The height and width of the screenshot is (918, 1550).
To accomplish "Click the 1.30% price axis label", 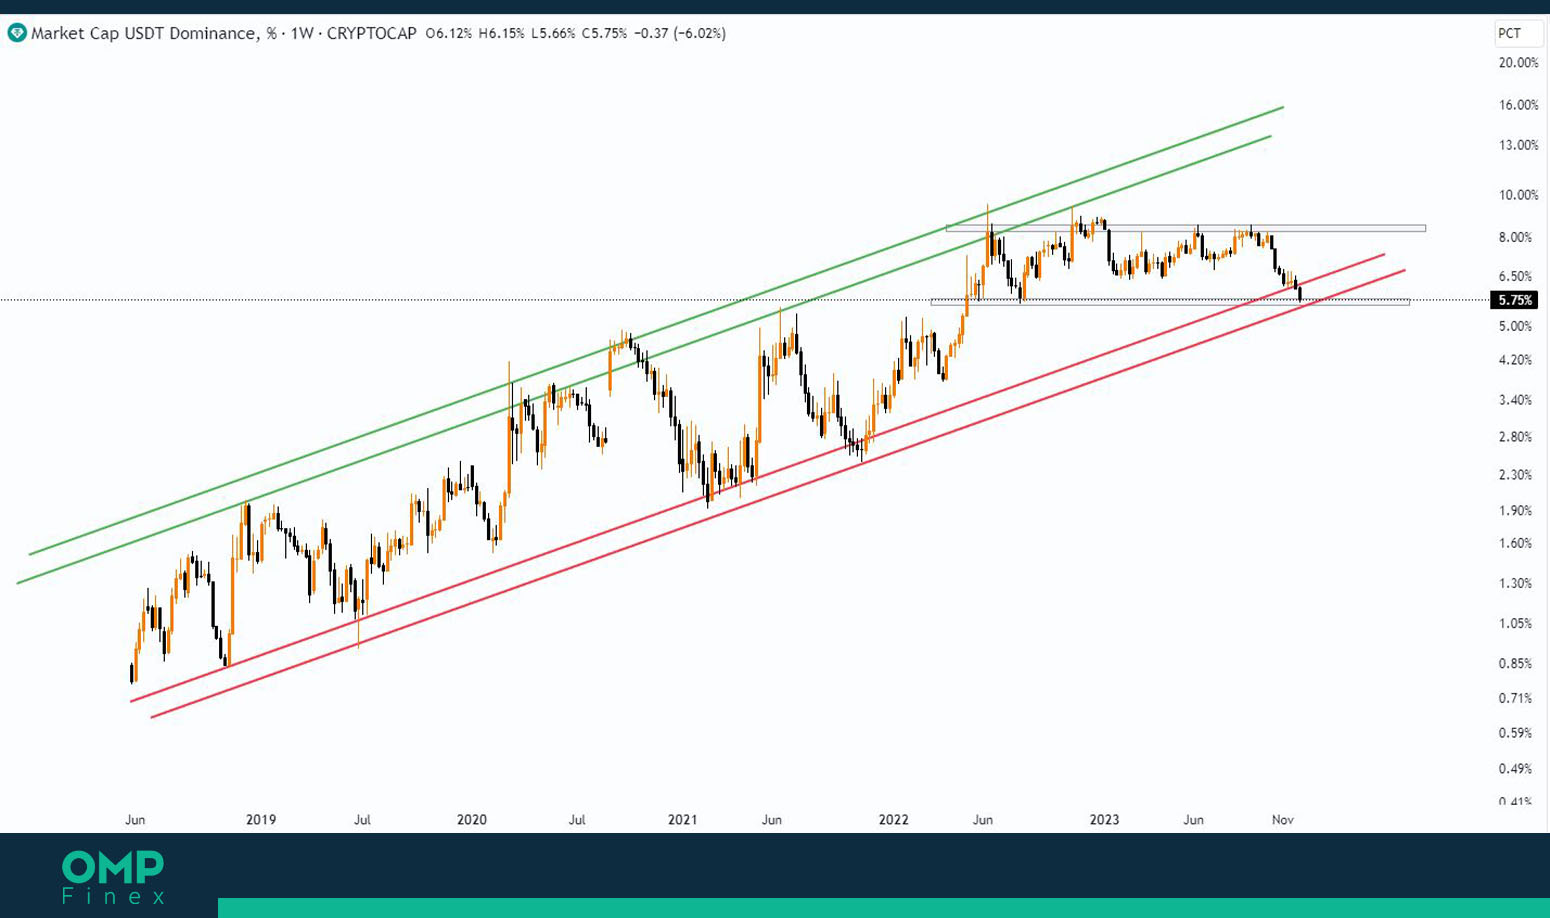I will click(1515, 584).
